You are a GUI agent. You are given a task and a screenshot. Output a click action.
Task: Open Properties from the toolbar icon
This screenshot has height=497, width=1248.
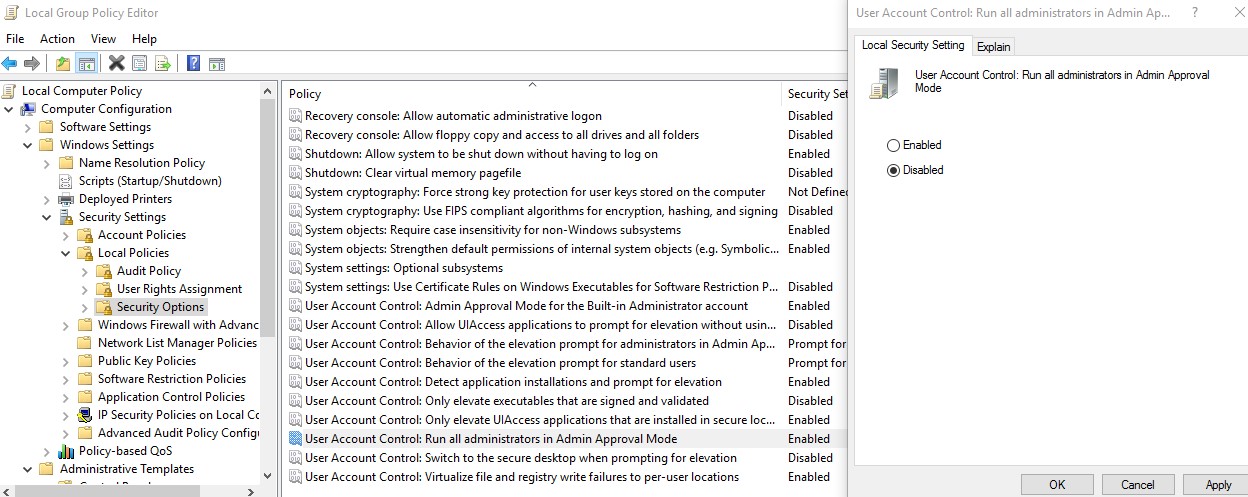point(139,64)
